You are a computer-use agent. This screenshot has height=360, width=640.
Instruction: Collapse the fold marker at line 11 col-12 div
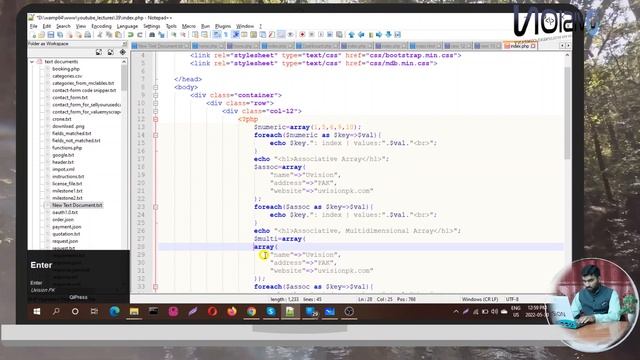click(156, 111)
